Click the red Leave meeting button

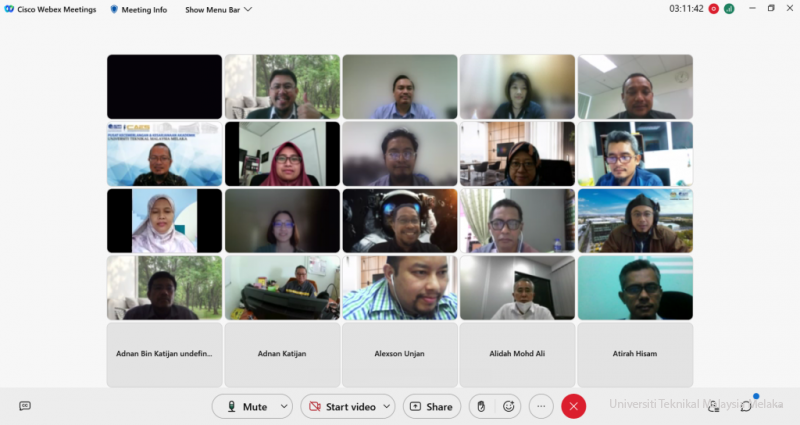573,407
